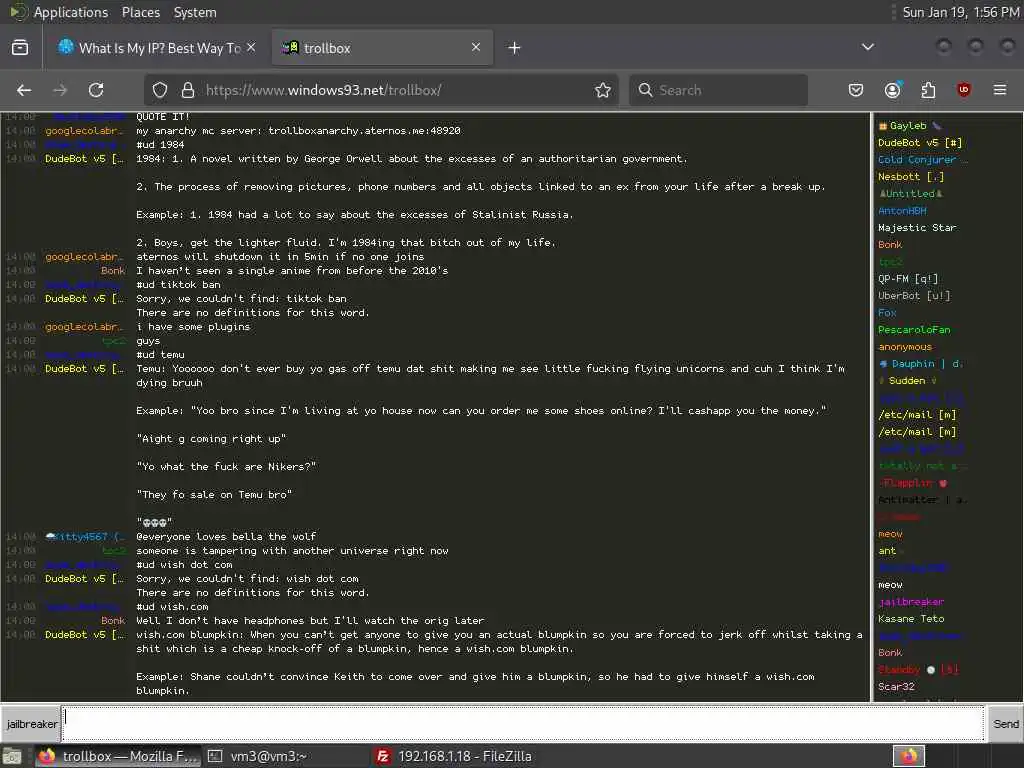
Task: Focus the browser Search field
Action: point(718,90)
